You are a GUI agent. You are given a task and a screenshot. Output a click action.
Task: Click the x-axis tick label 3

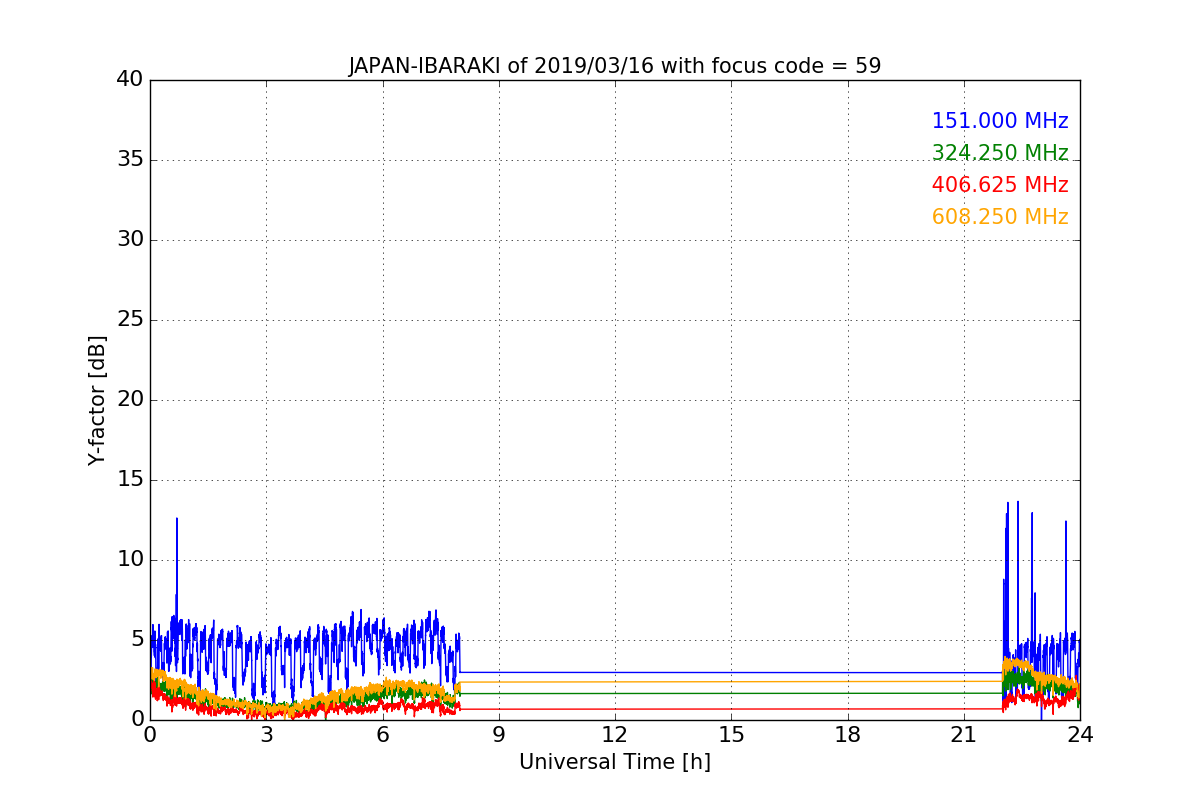pyautogui.click(x=266, y=734)
